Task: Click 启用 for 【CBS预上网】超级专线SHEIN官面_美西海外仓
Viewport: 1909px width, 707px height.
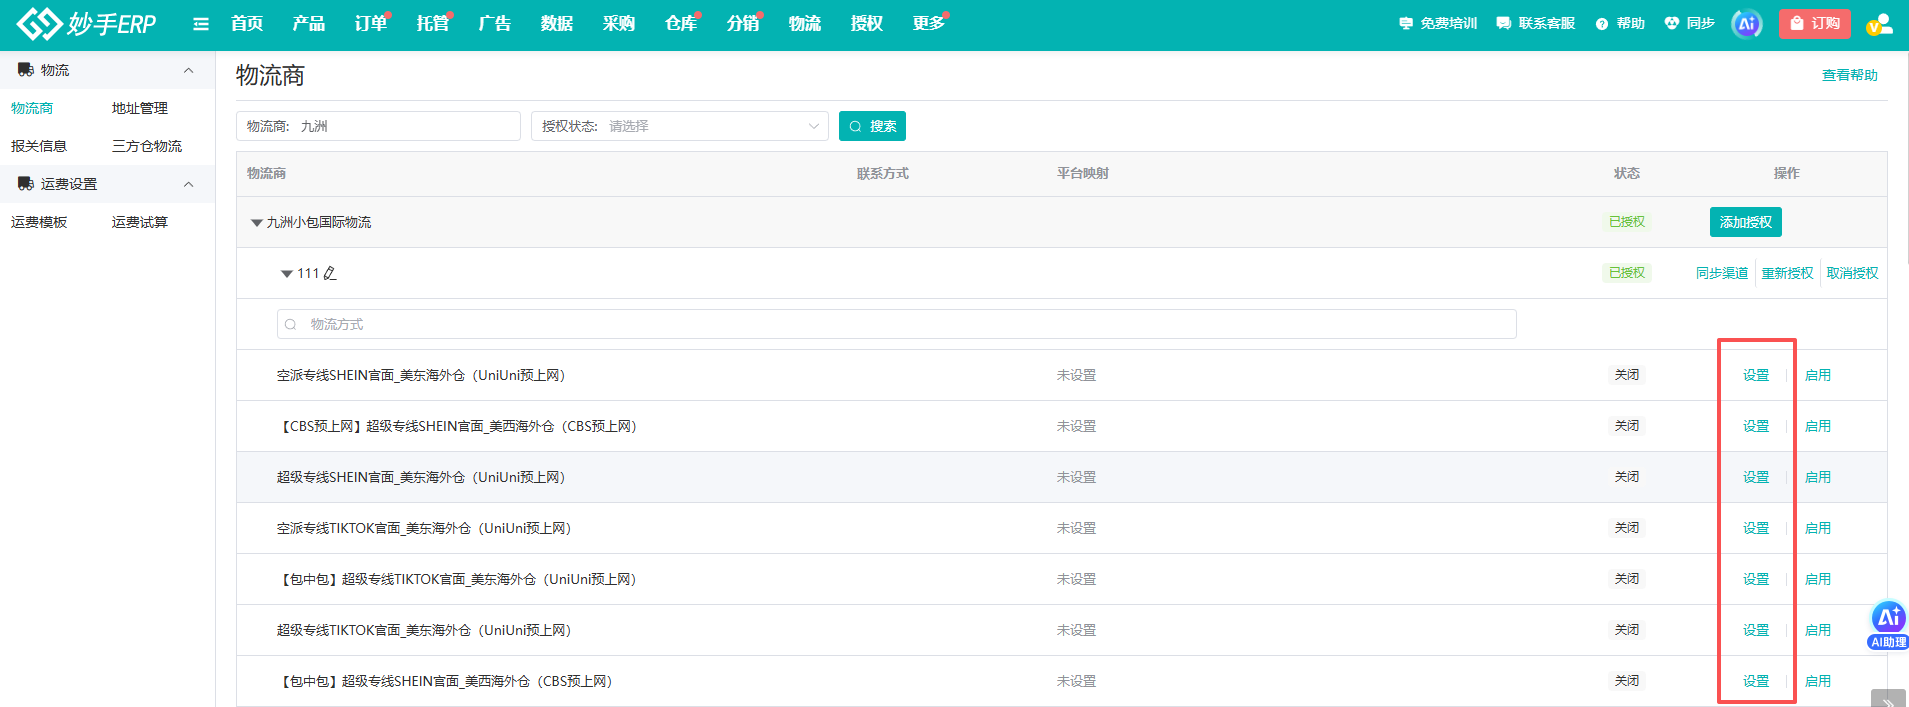Action: 1818,426
